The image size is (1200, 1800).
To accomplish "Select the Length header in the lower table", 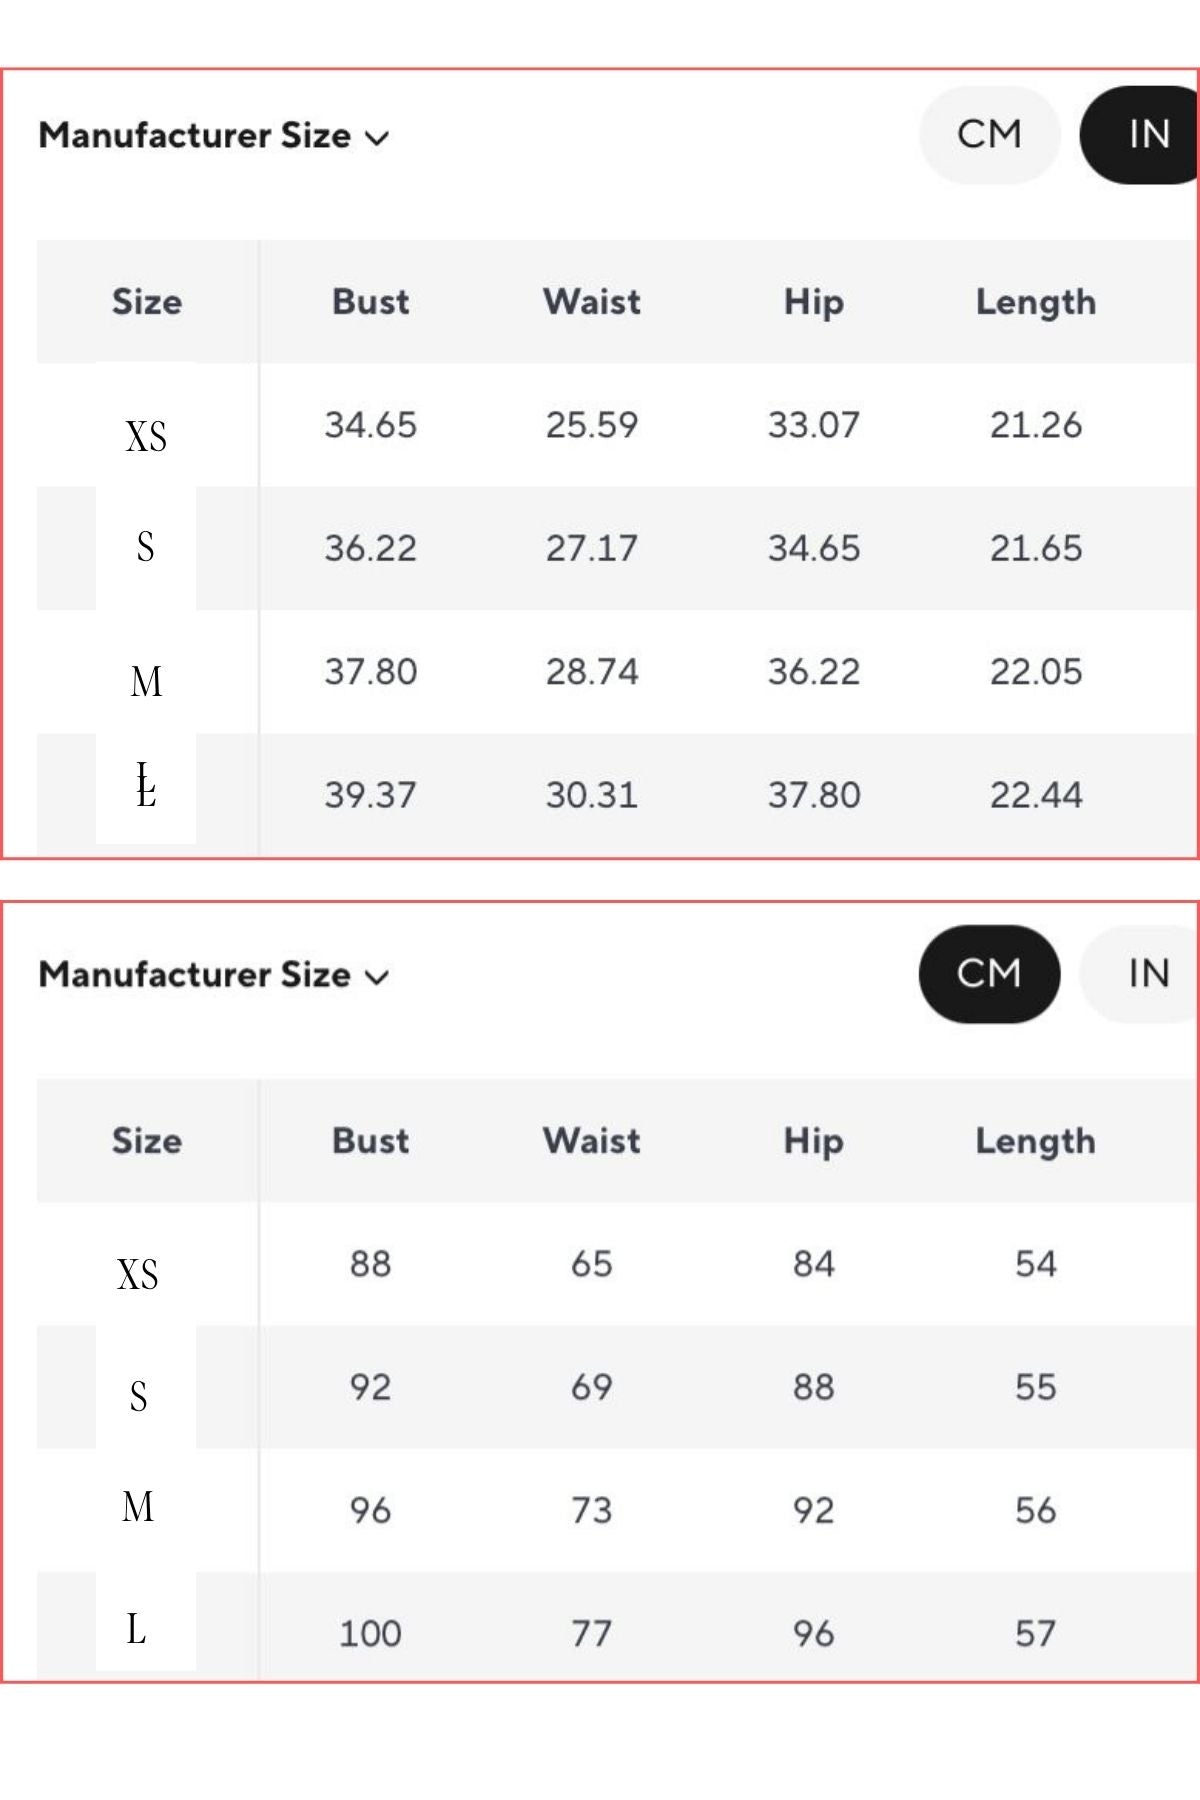I will (1035, 1141).
